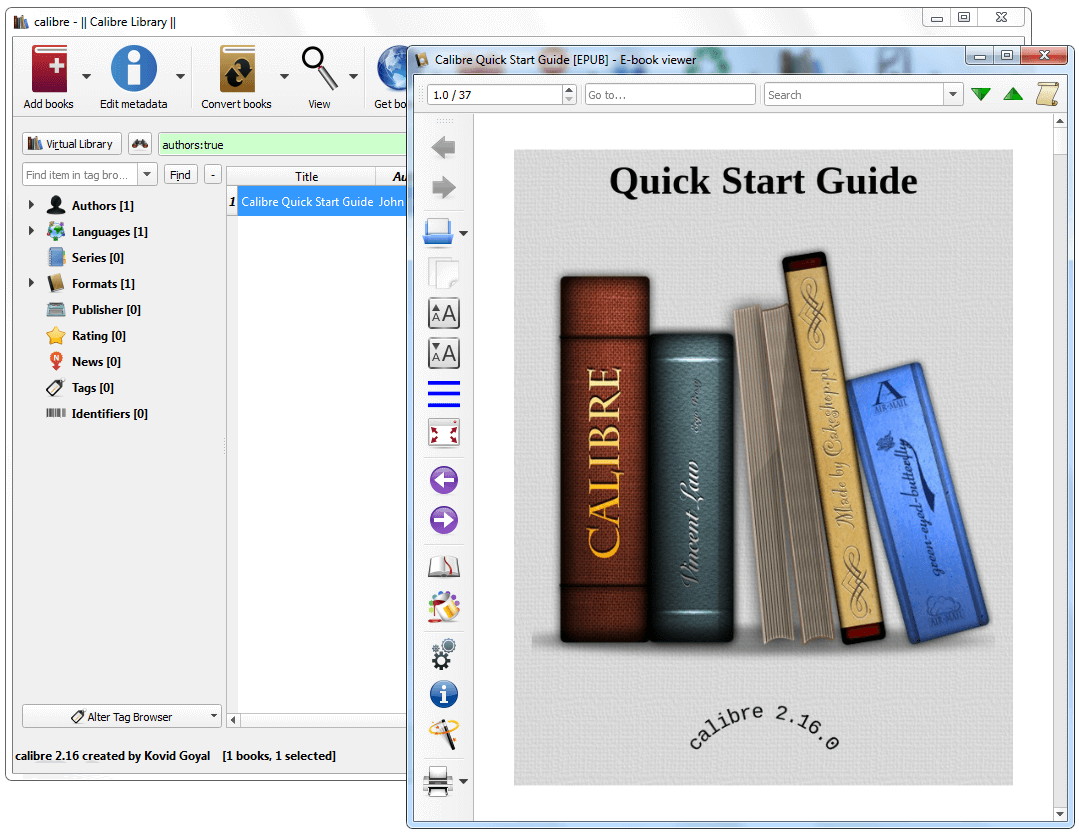This screenshot has width=1079, height=833.
Task: Open the viewer Search box dropdown
Action: point(951,95)
